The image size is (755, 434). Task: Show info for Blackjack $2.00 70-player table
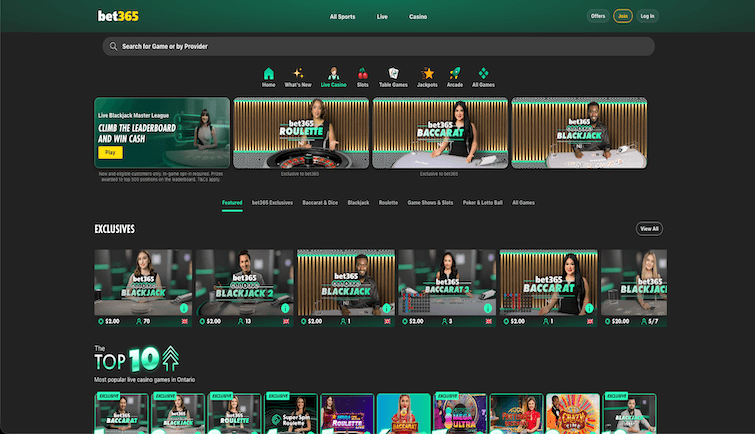[x=184, y=308]
